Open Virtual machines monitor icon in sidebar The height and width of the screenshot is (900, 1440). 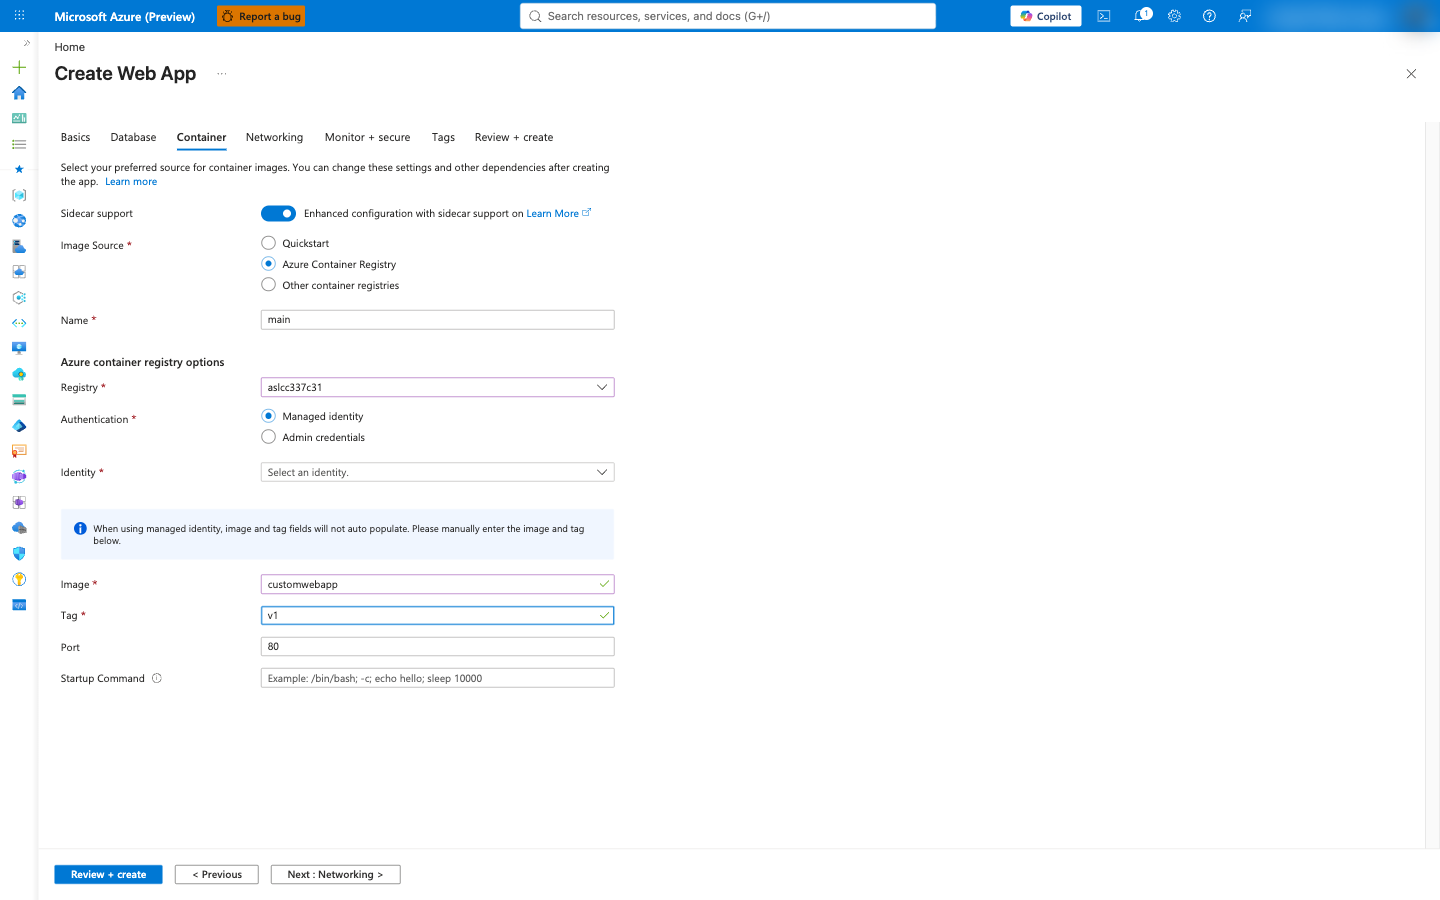point(19,348)
